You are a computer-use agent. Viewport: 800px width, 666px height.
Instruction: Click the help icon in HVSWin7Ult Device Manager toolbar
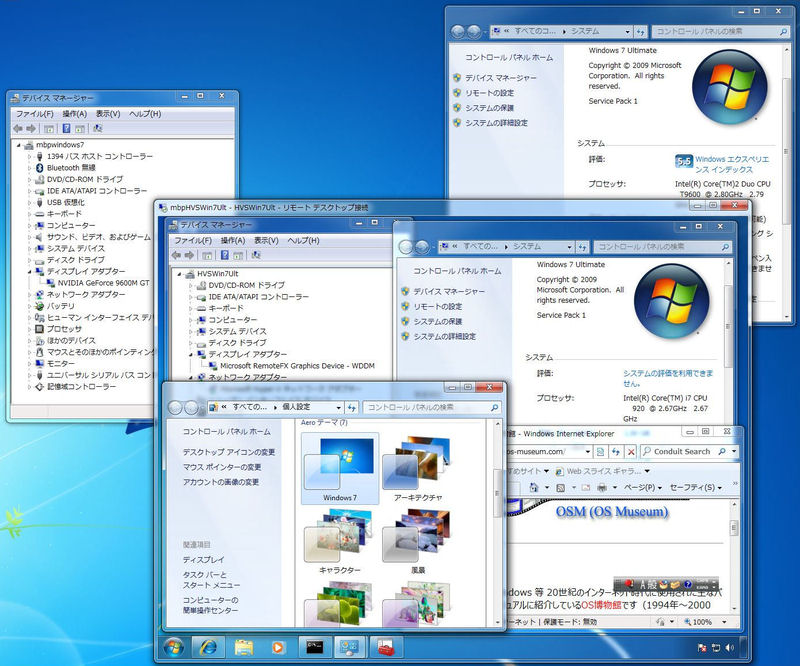[225, 255]
